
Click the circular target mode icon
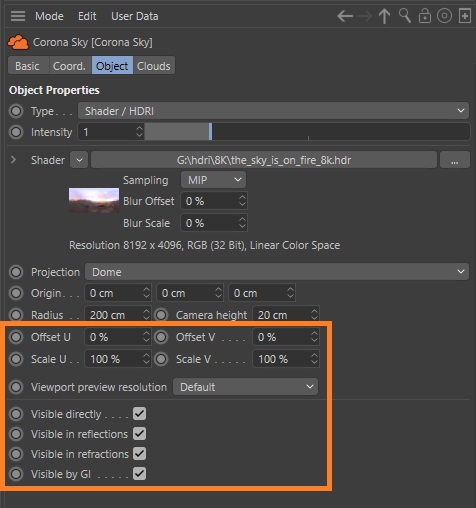click(x=444, y=16)
